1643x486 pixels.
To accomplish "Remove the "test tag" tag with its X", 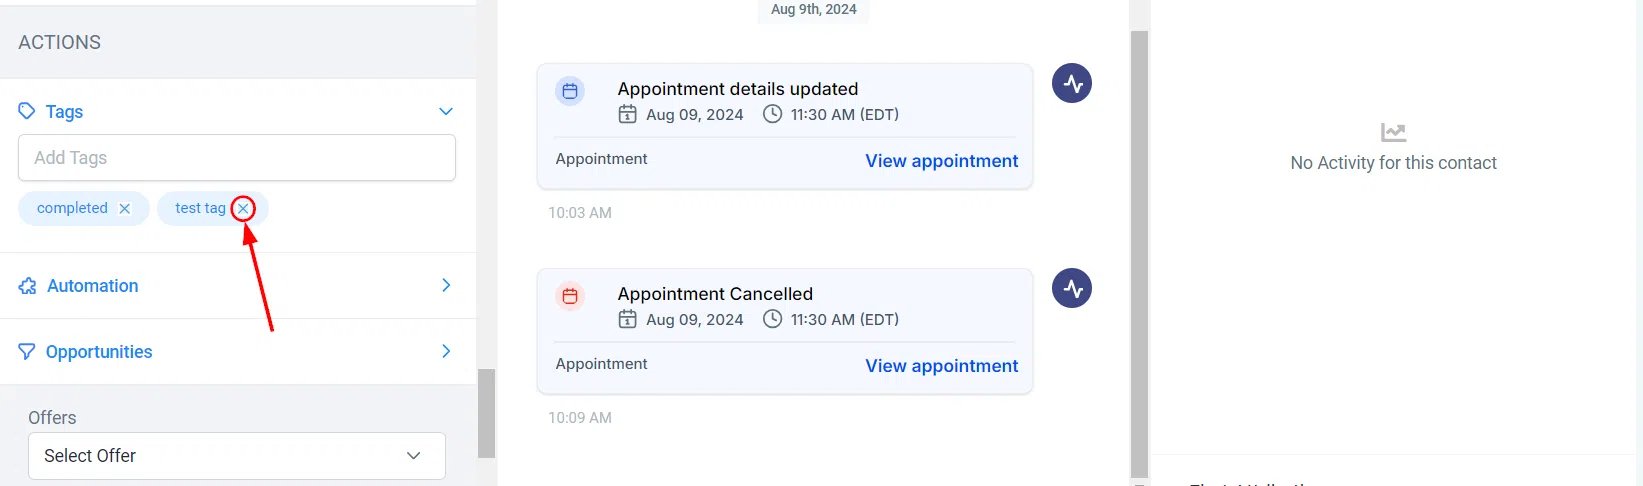I will point(243,208).
